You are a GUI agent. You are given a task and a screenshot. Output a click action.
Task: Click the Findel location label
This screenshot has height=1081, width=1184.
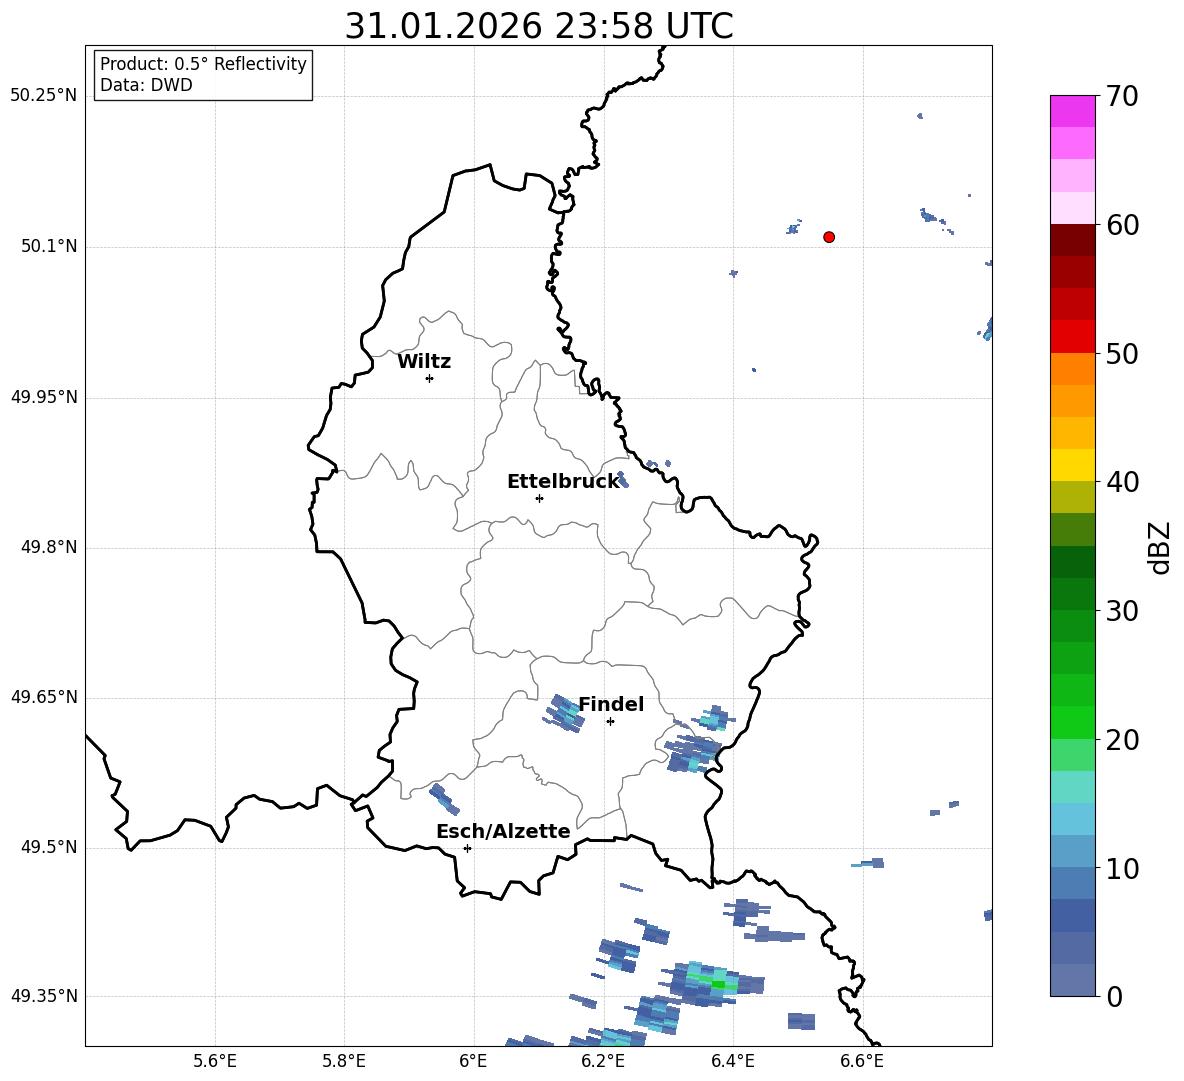click(611, 704)
